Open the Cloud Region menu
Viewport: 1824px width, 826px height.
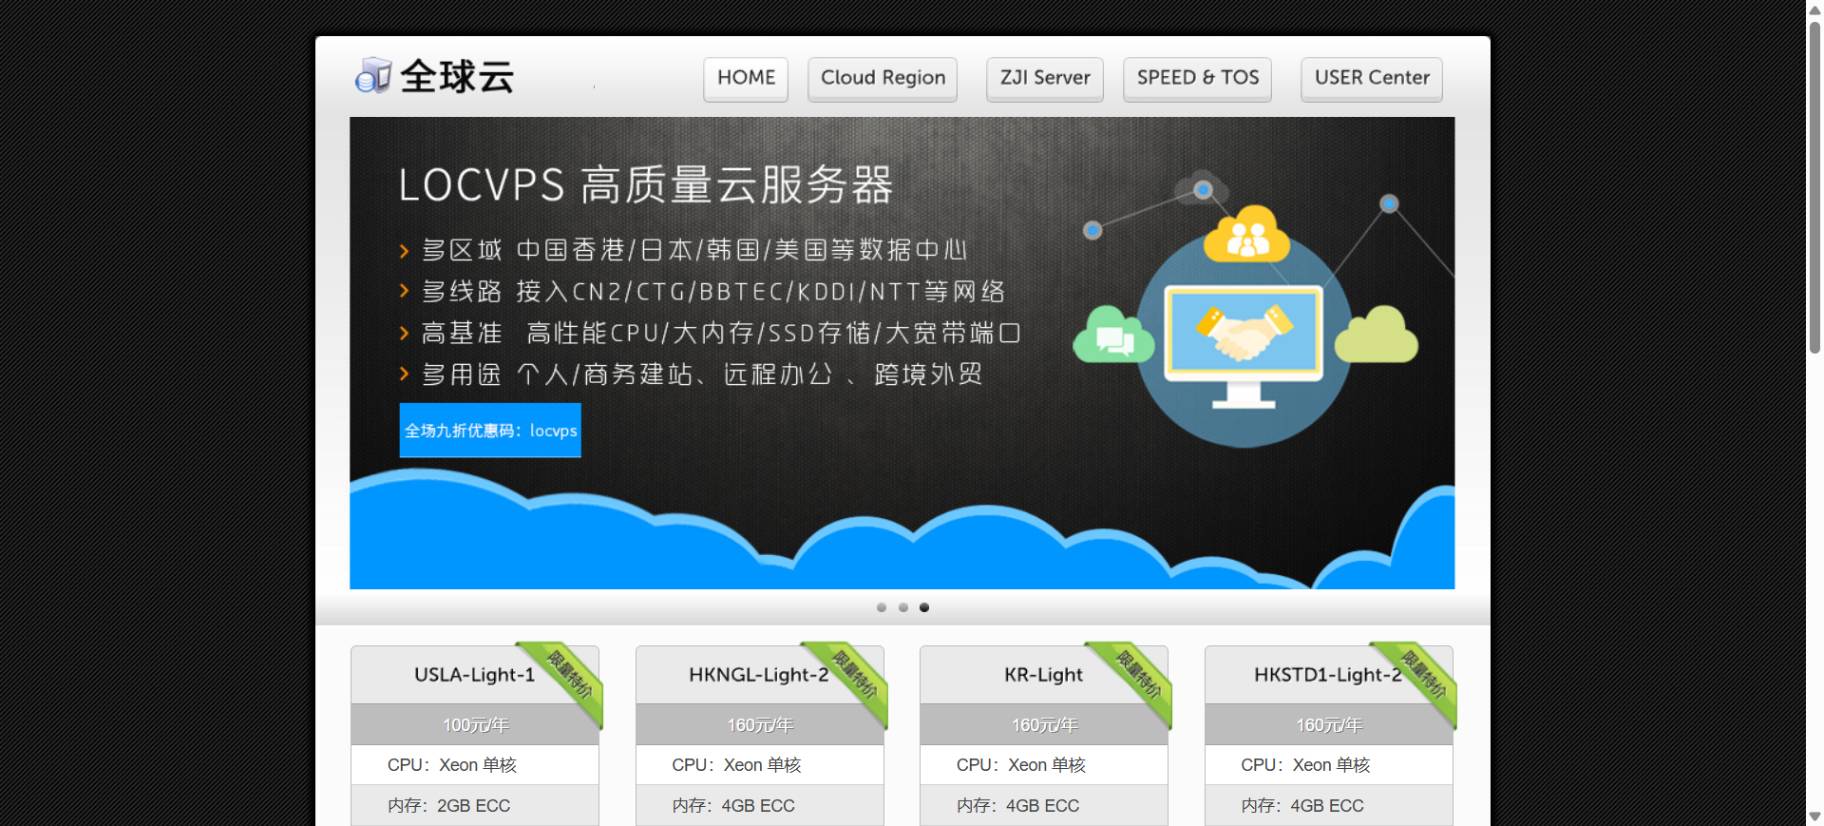point(883,78)
